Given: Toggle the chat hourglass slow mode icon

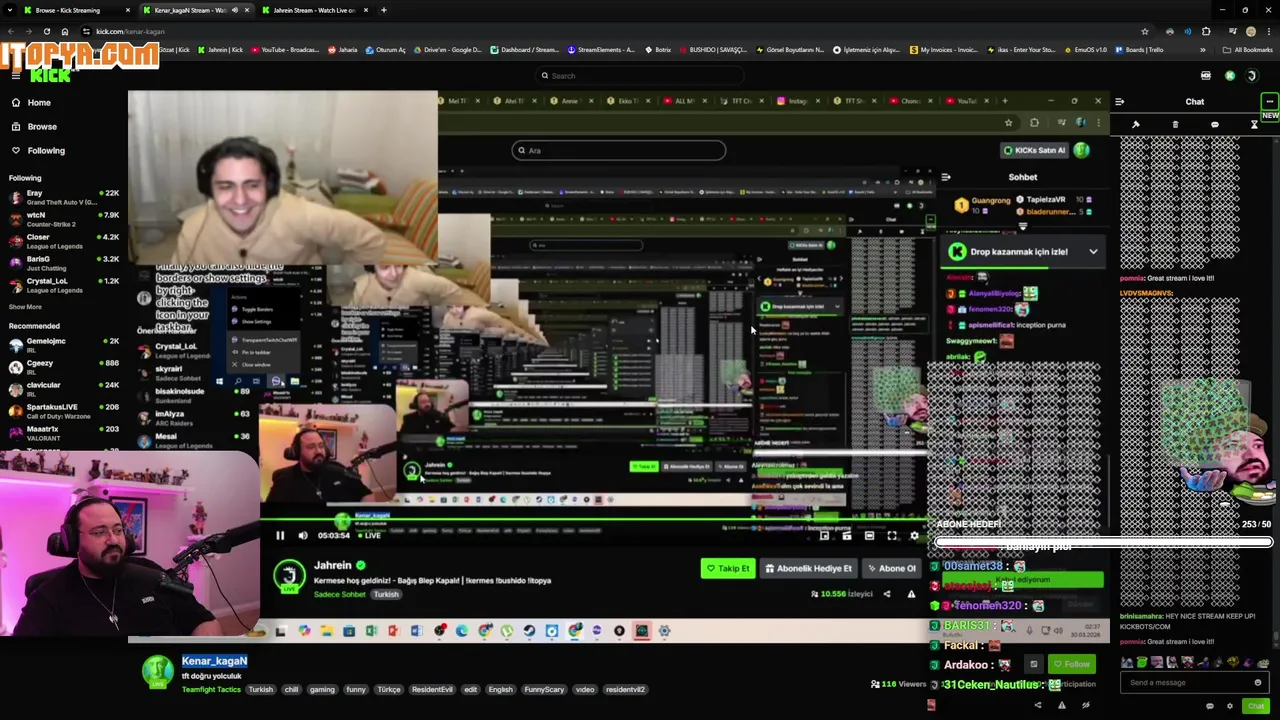Looking at the screenshot, I should [1254, 125].
